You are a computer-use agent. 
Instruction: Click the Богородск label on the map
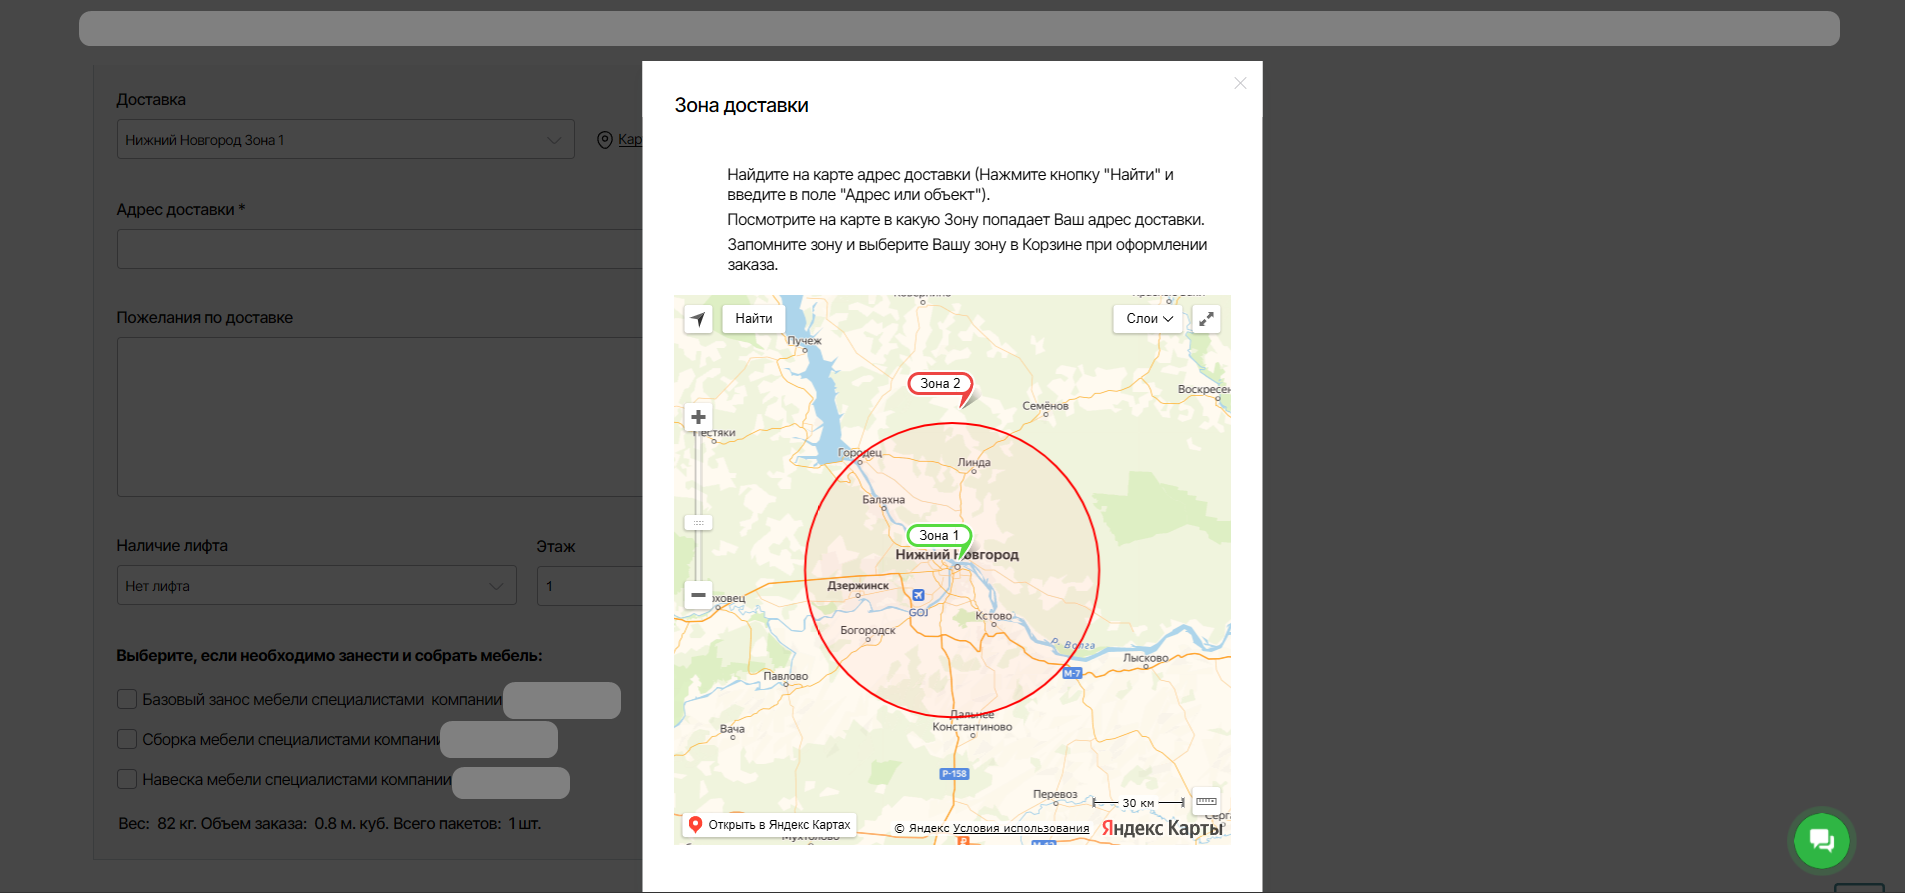point(868,631)
